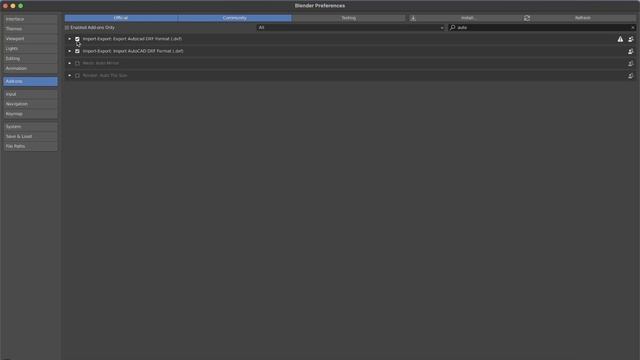Screen dimensions: 640x360
Task: Disable Export Autocad DXF Format add-on checkbox
Action: [77, 39]
